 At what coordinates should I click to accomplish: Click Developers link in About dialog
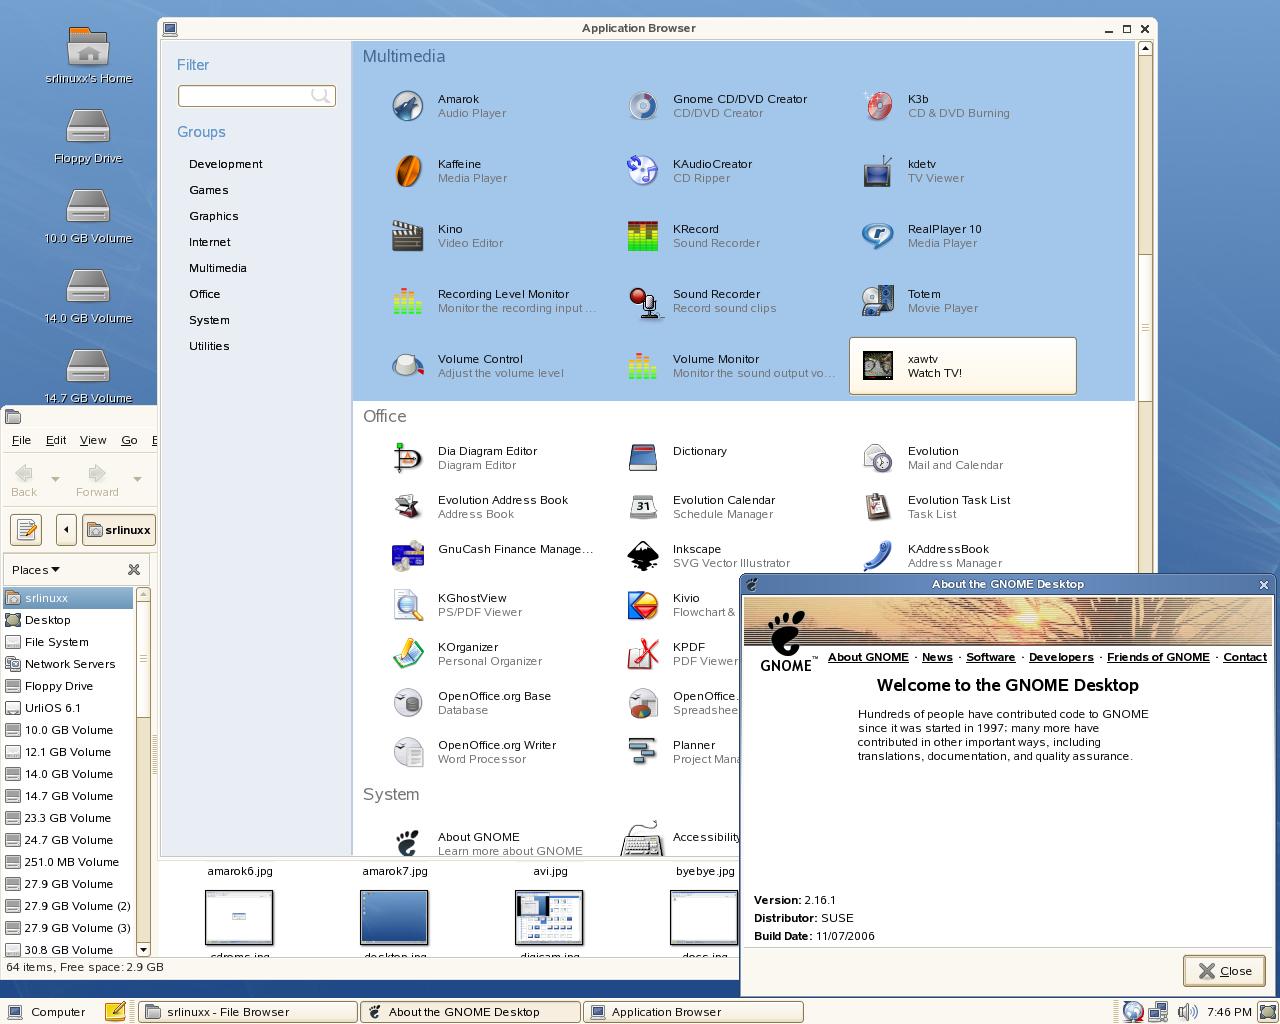click(1061, 657)
